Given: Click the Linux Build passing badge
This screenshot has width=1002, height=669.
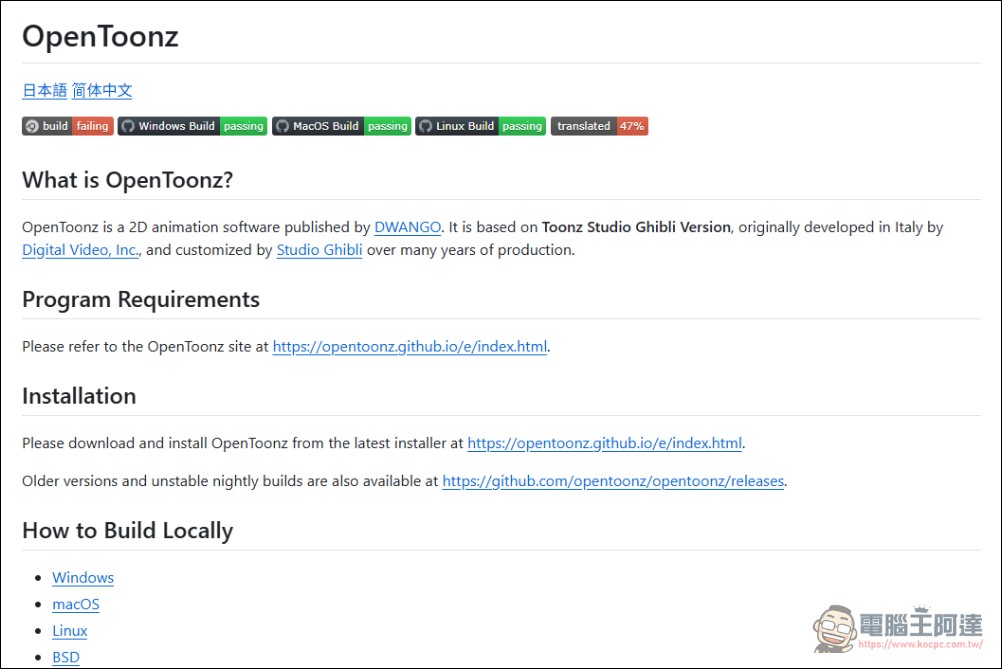Looking at the screenshot, I should [481, 126].
